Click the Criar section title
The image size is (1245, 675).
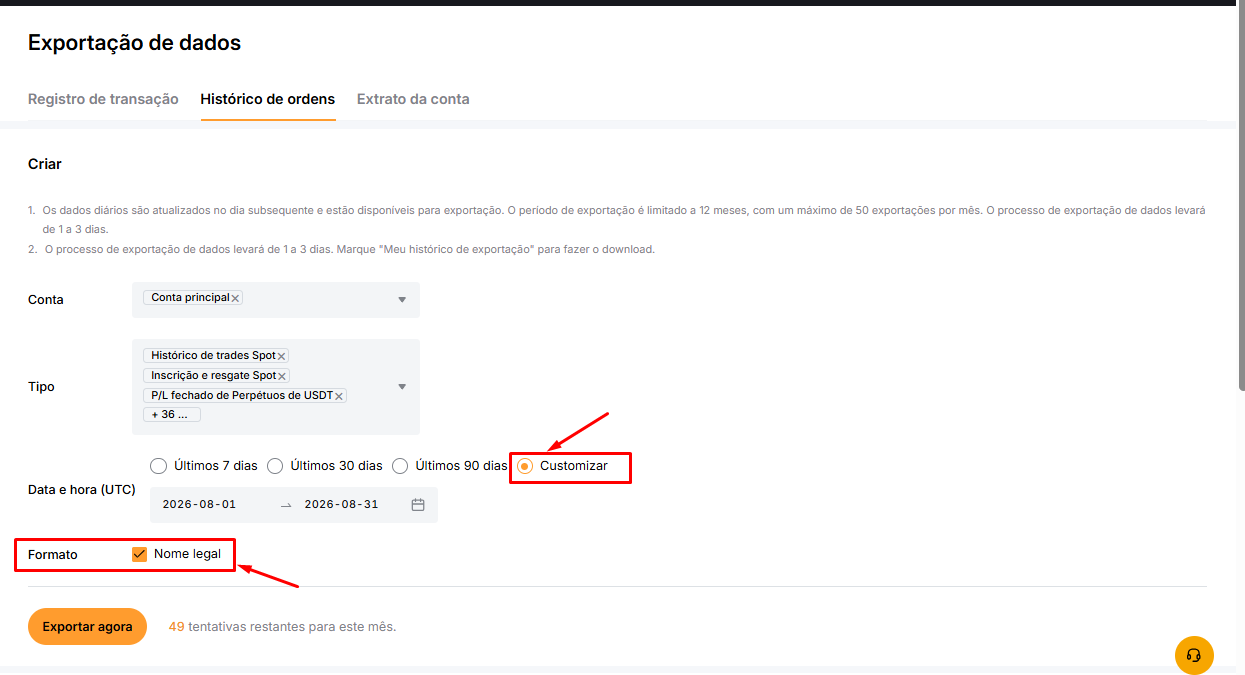pyautogui.click(x=45, y=164)
